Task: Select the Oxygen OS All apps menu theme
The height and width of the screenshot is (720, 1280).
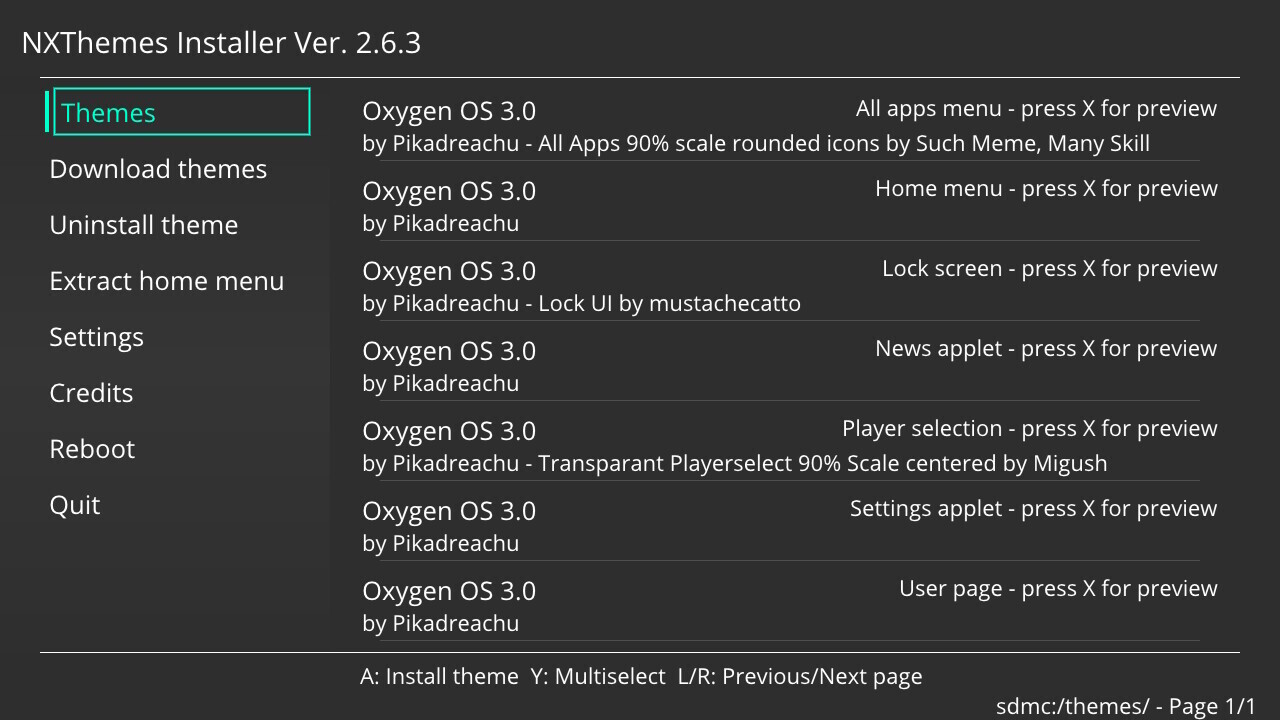Action: tap(789, 125)
